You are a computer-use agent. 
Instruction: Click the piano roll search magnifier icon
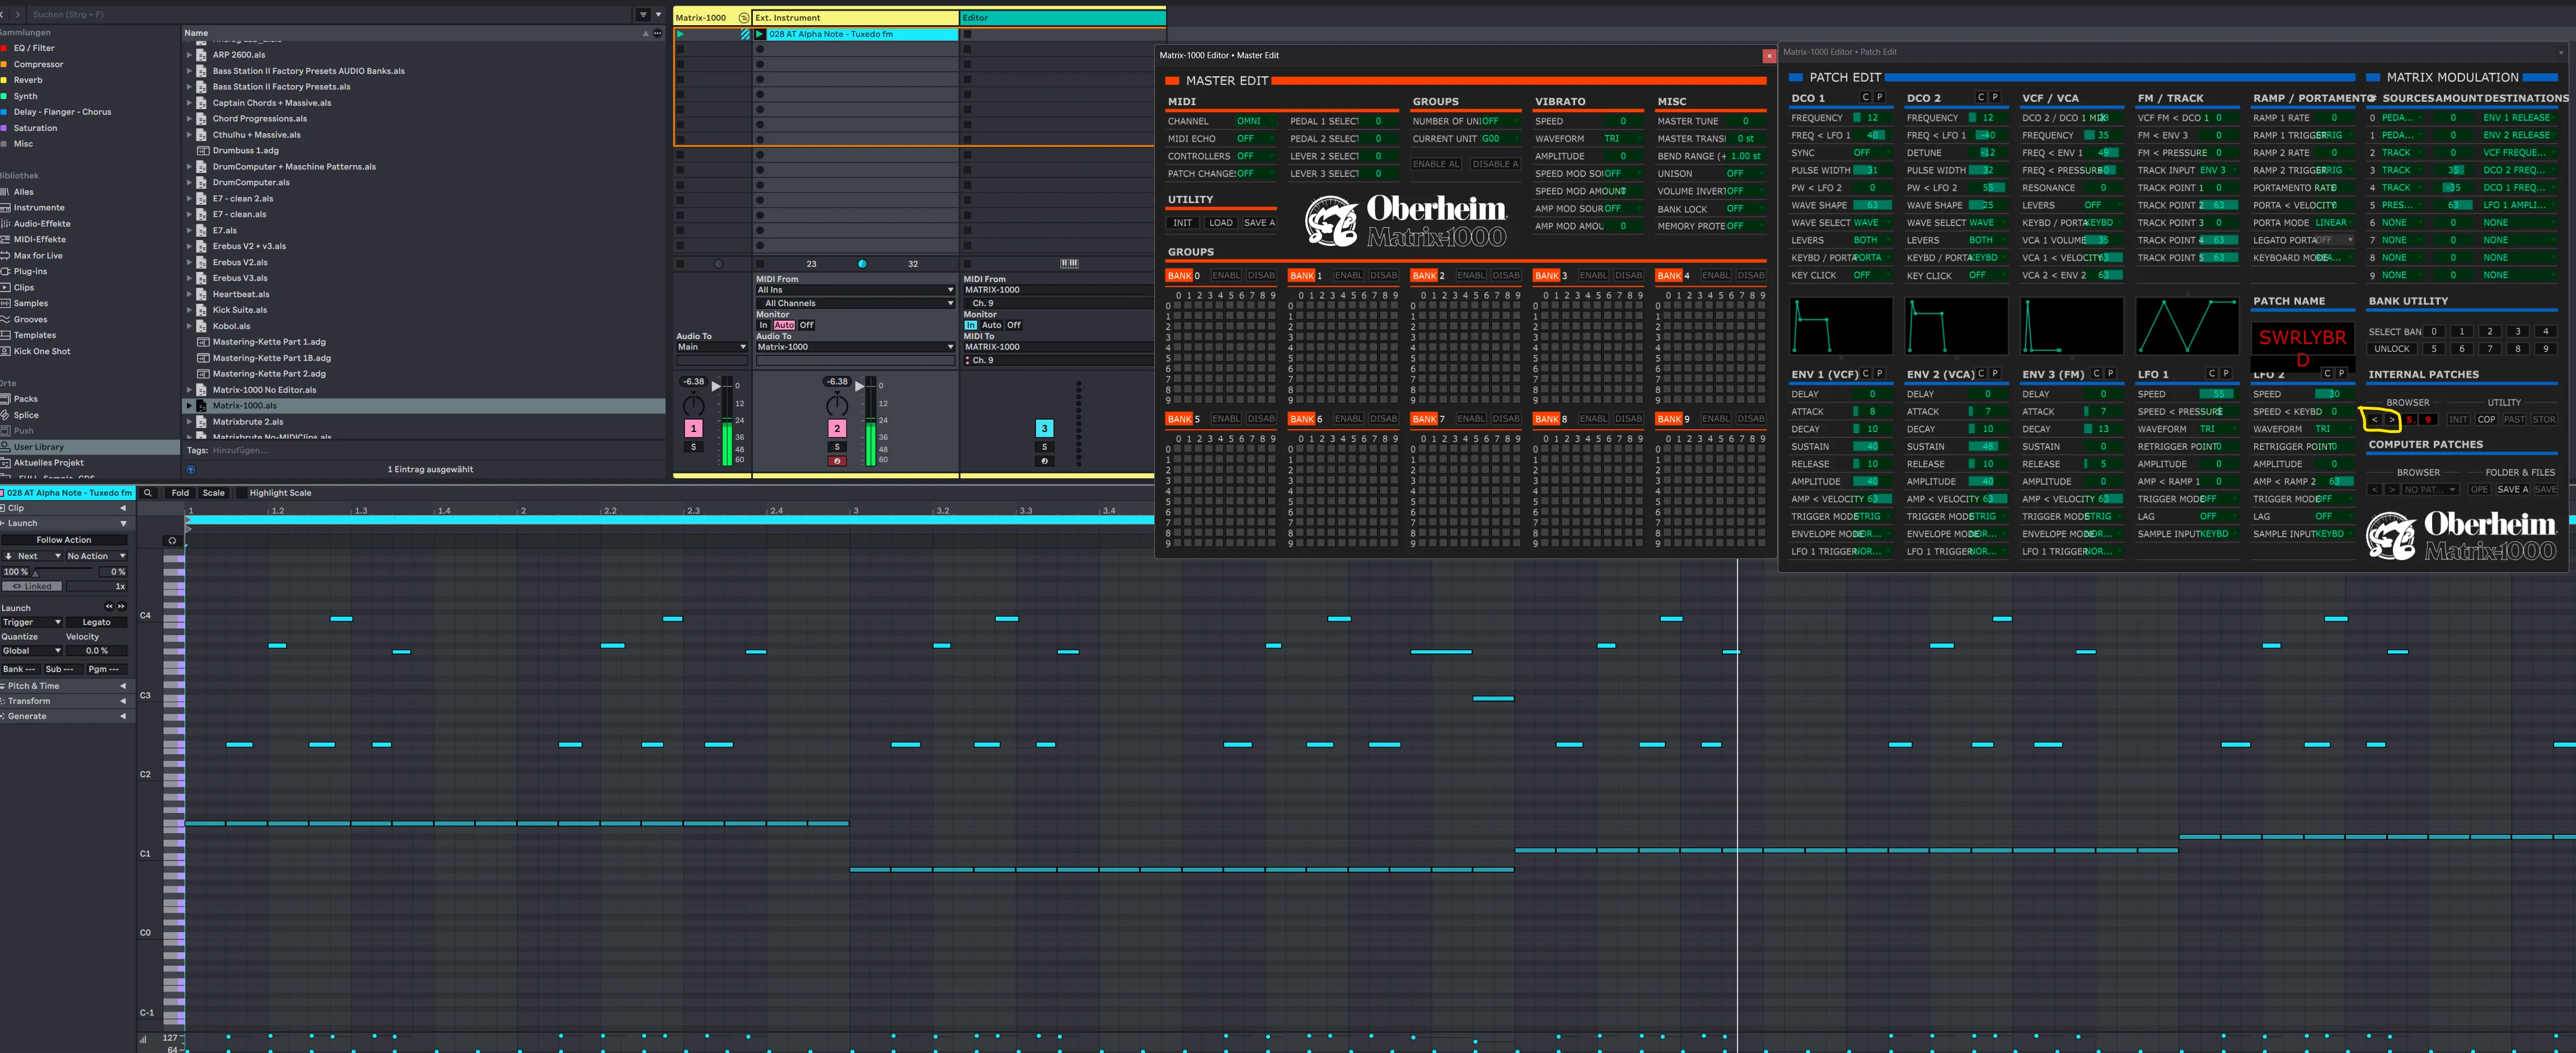(148, 493)
